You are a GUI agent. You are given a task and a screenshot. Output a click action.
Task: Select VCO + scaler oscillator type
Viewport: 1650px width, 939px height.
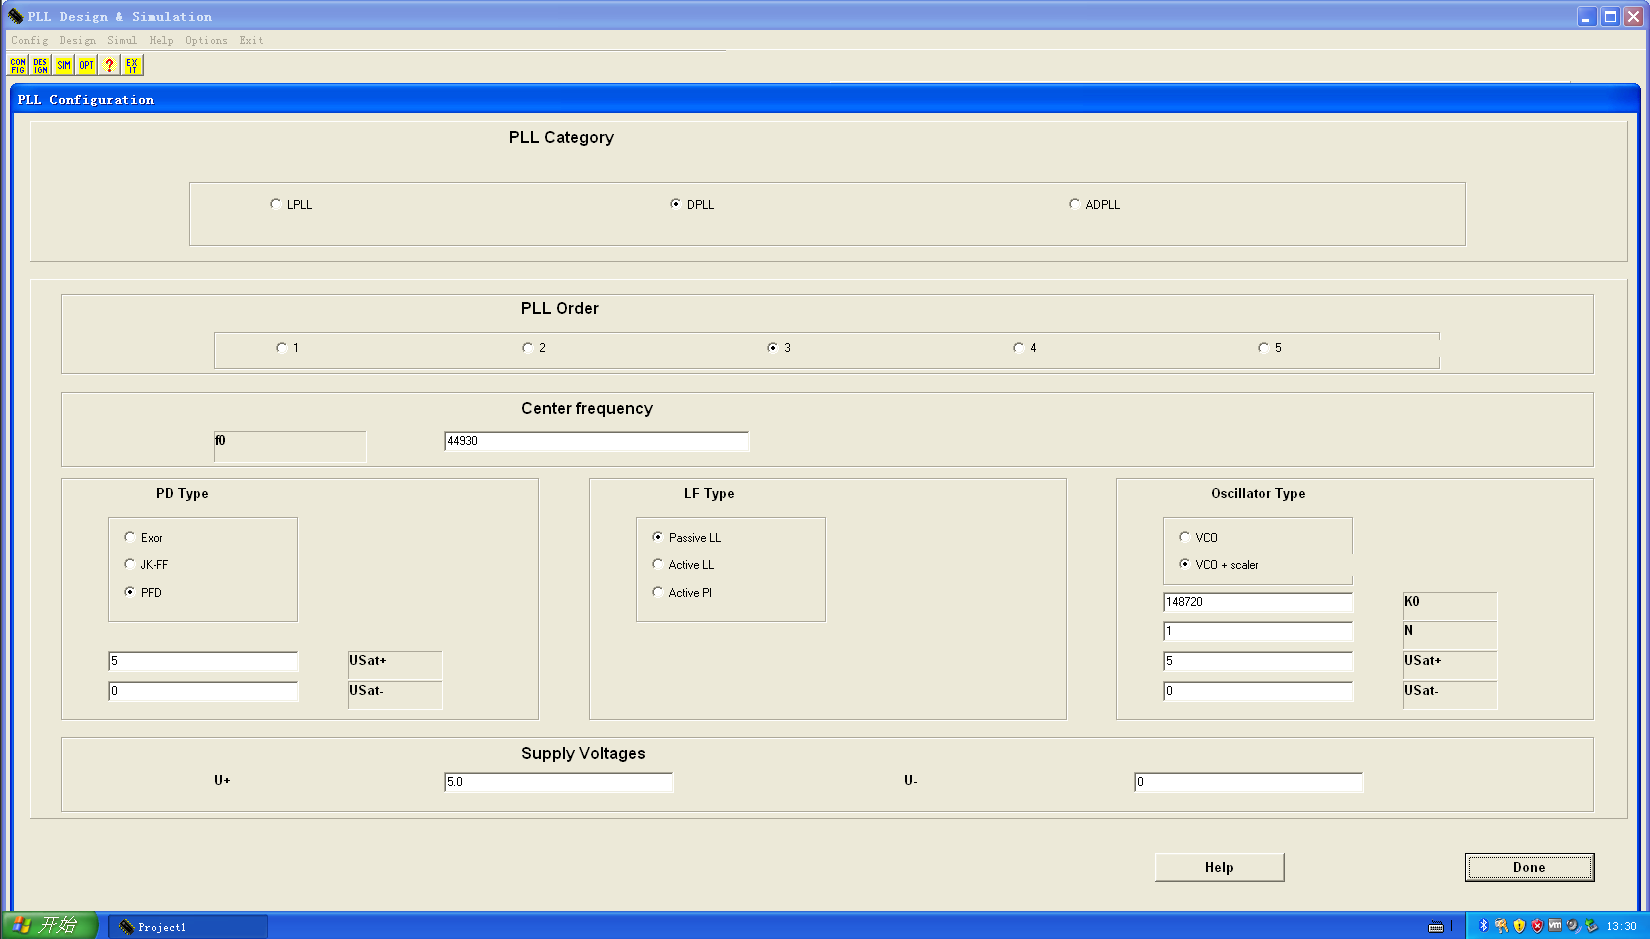click(x=1185, y=564)
